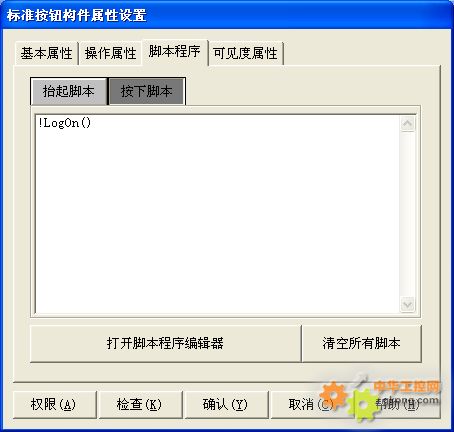Run the 检查(K) check button
Screen dimensions: 454x432
[140, 404]
